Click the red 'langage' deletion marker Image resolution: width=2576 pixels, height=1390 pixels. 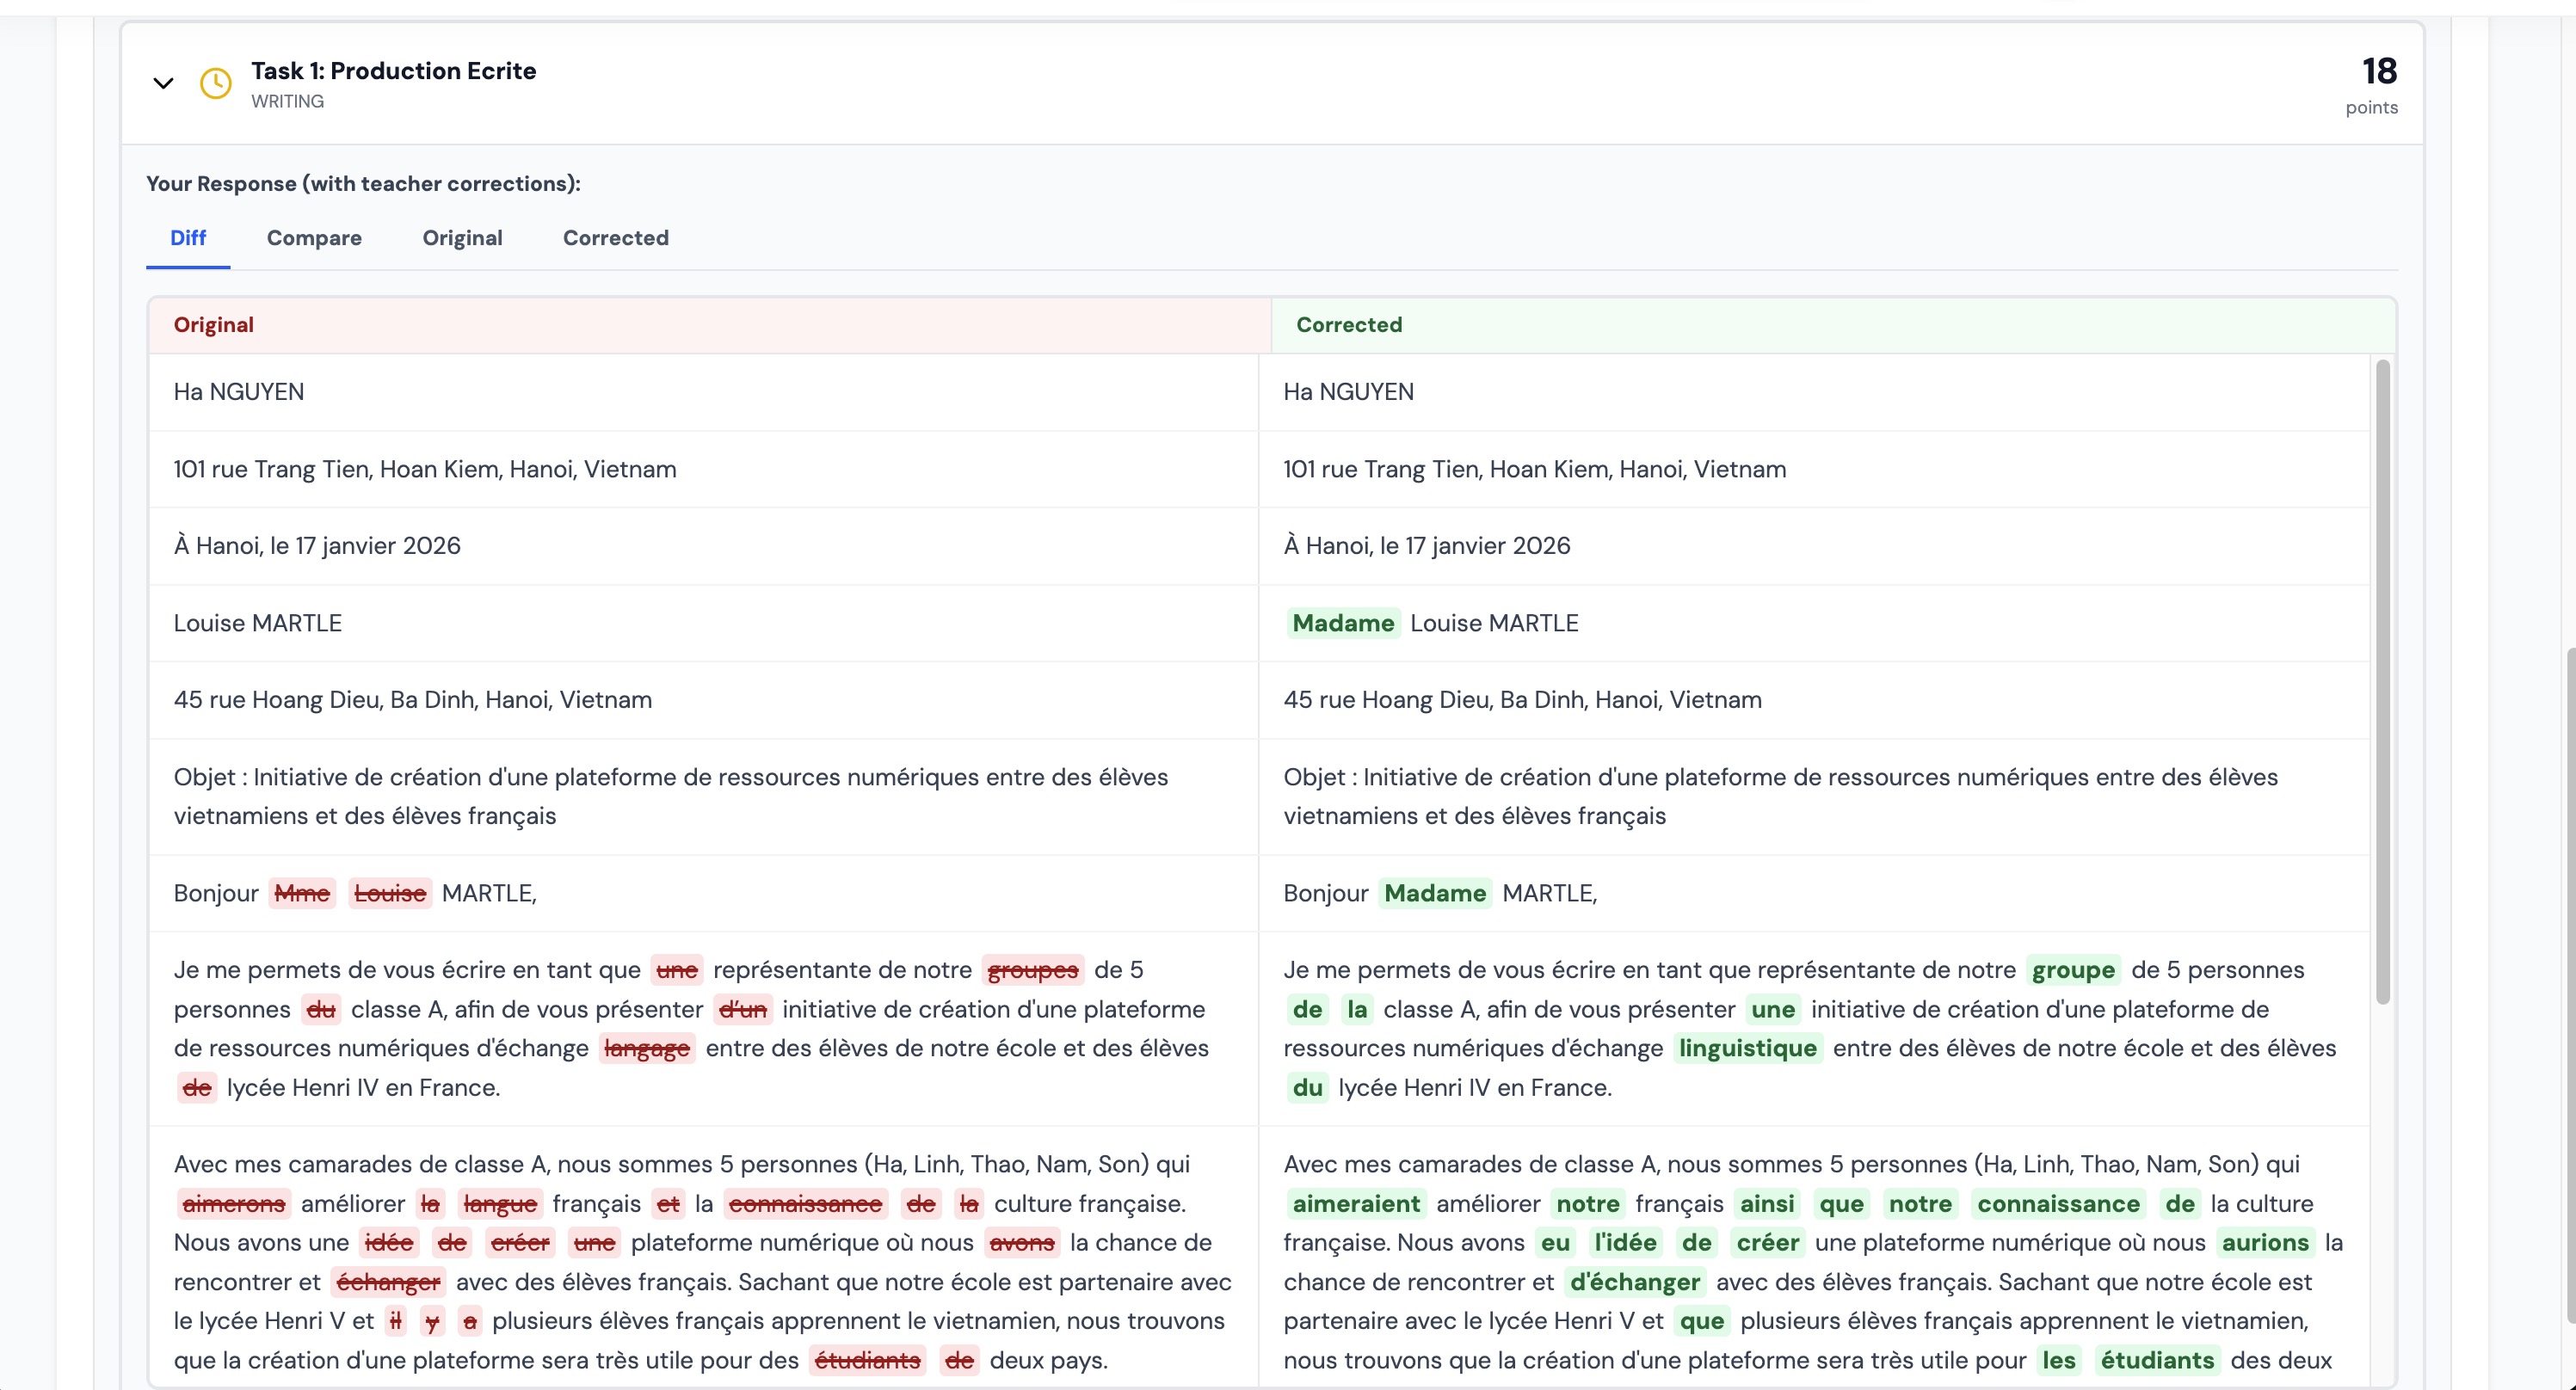646,1048
